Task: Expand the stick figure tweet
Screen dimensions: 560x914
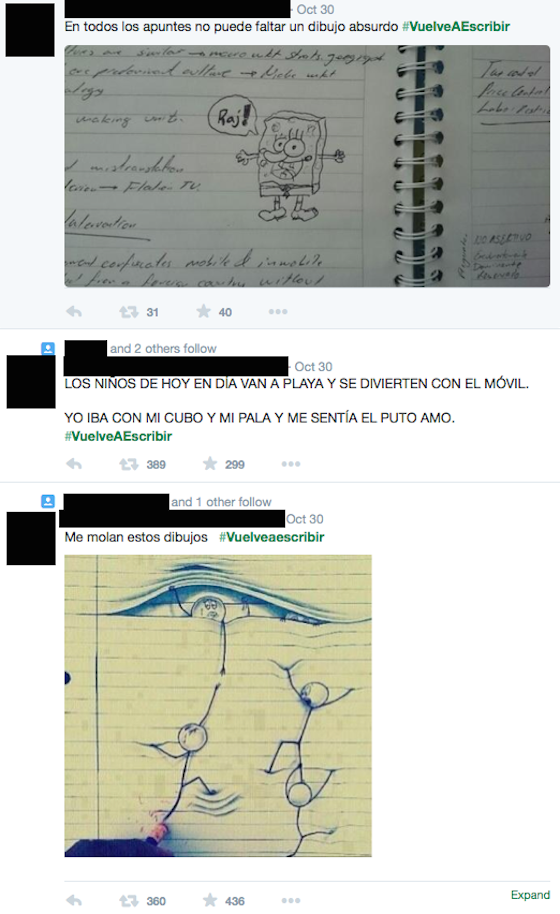Action: point(530,895)
